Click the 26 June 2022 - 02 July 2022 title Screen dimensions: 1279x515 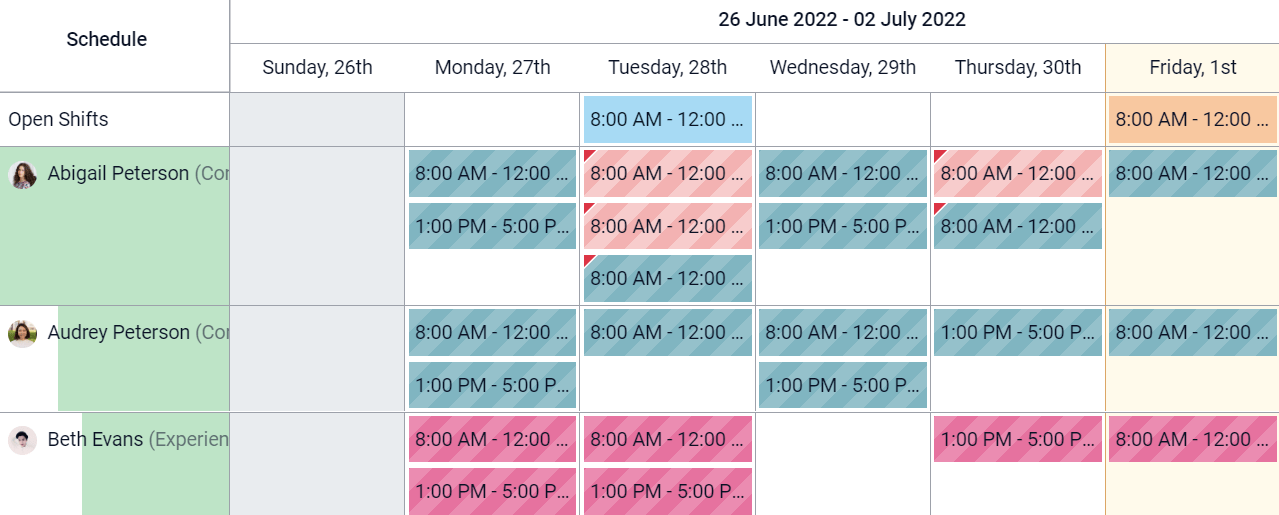[841, 20]
